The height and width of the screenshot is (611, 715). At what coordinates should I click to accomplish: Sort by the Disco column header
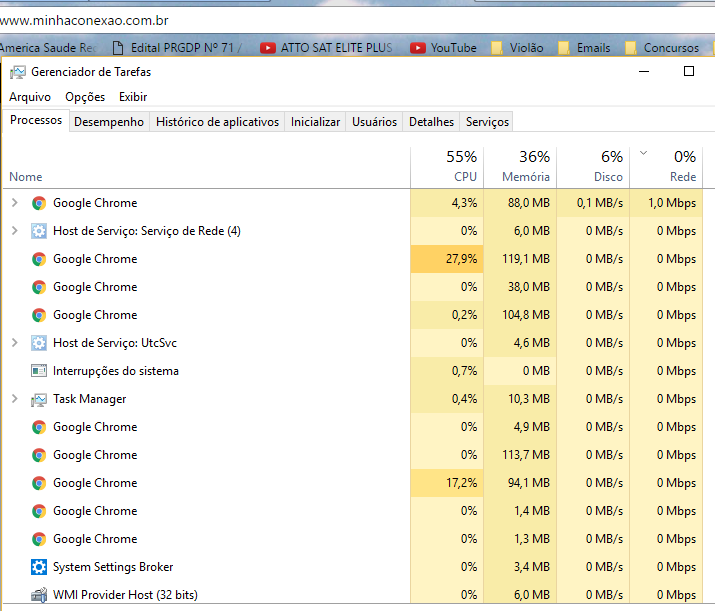pyautogui.click(x=593, y=167)
